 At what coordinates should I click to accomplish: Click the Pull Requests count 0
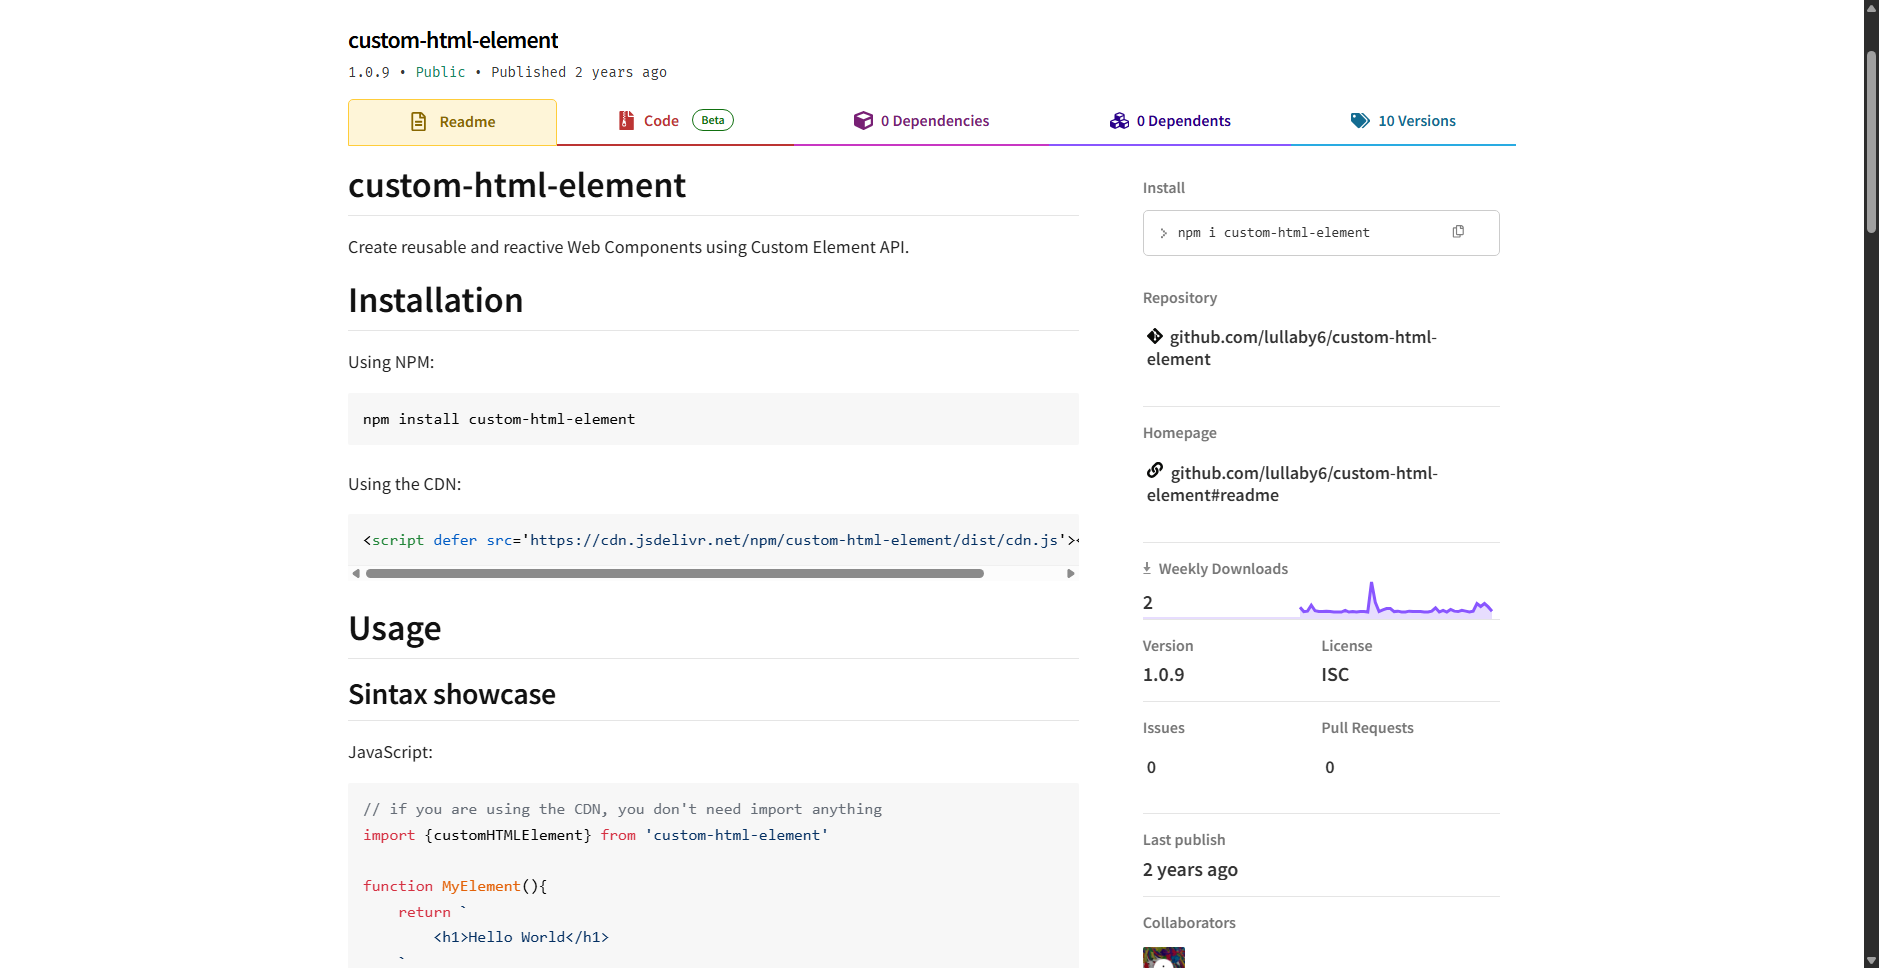pyautogui.click(x=1330, y=767)
